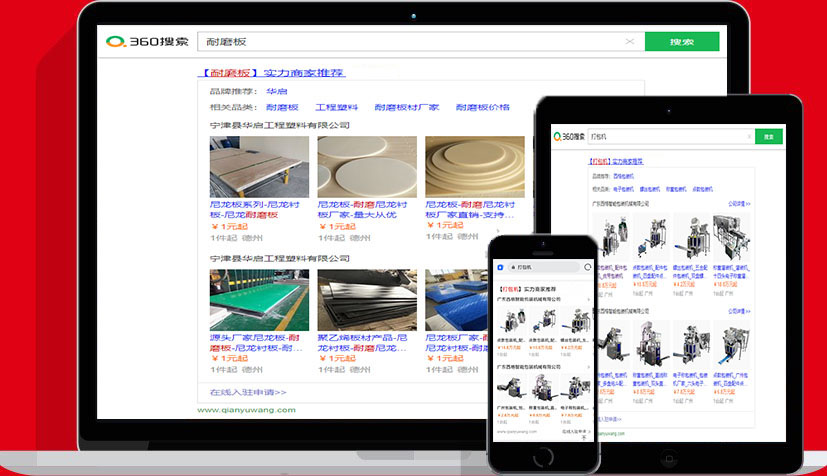This screenshot has height=476, width=827.
Task: Open third packaging machine thumbnail in tablet's top row
Action: [691, 237]
